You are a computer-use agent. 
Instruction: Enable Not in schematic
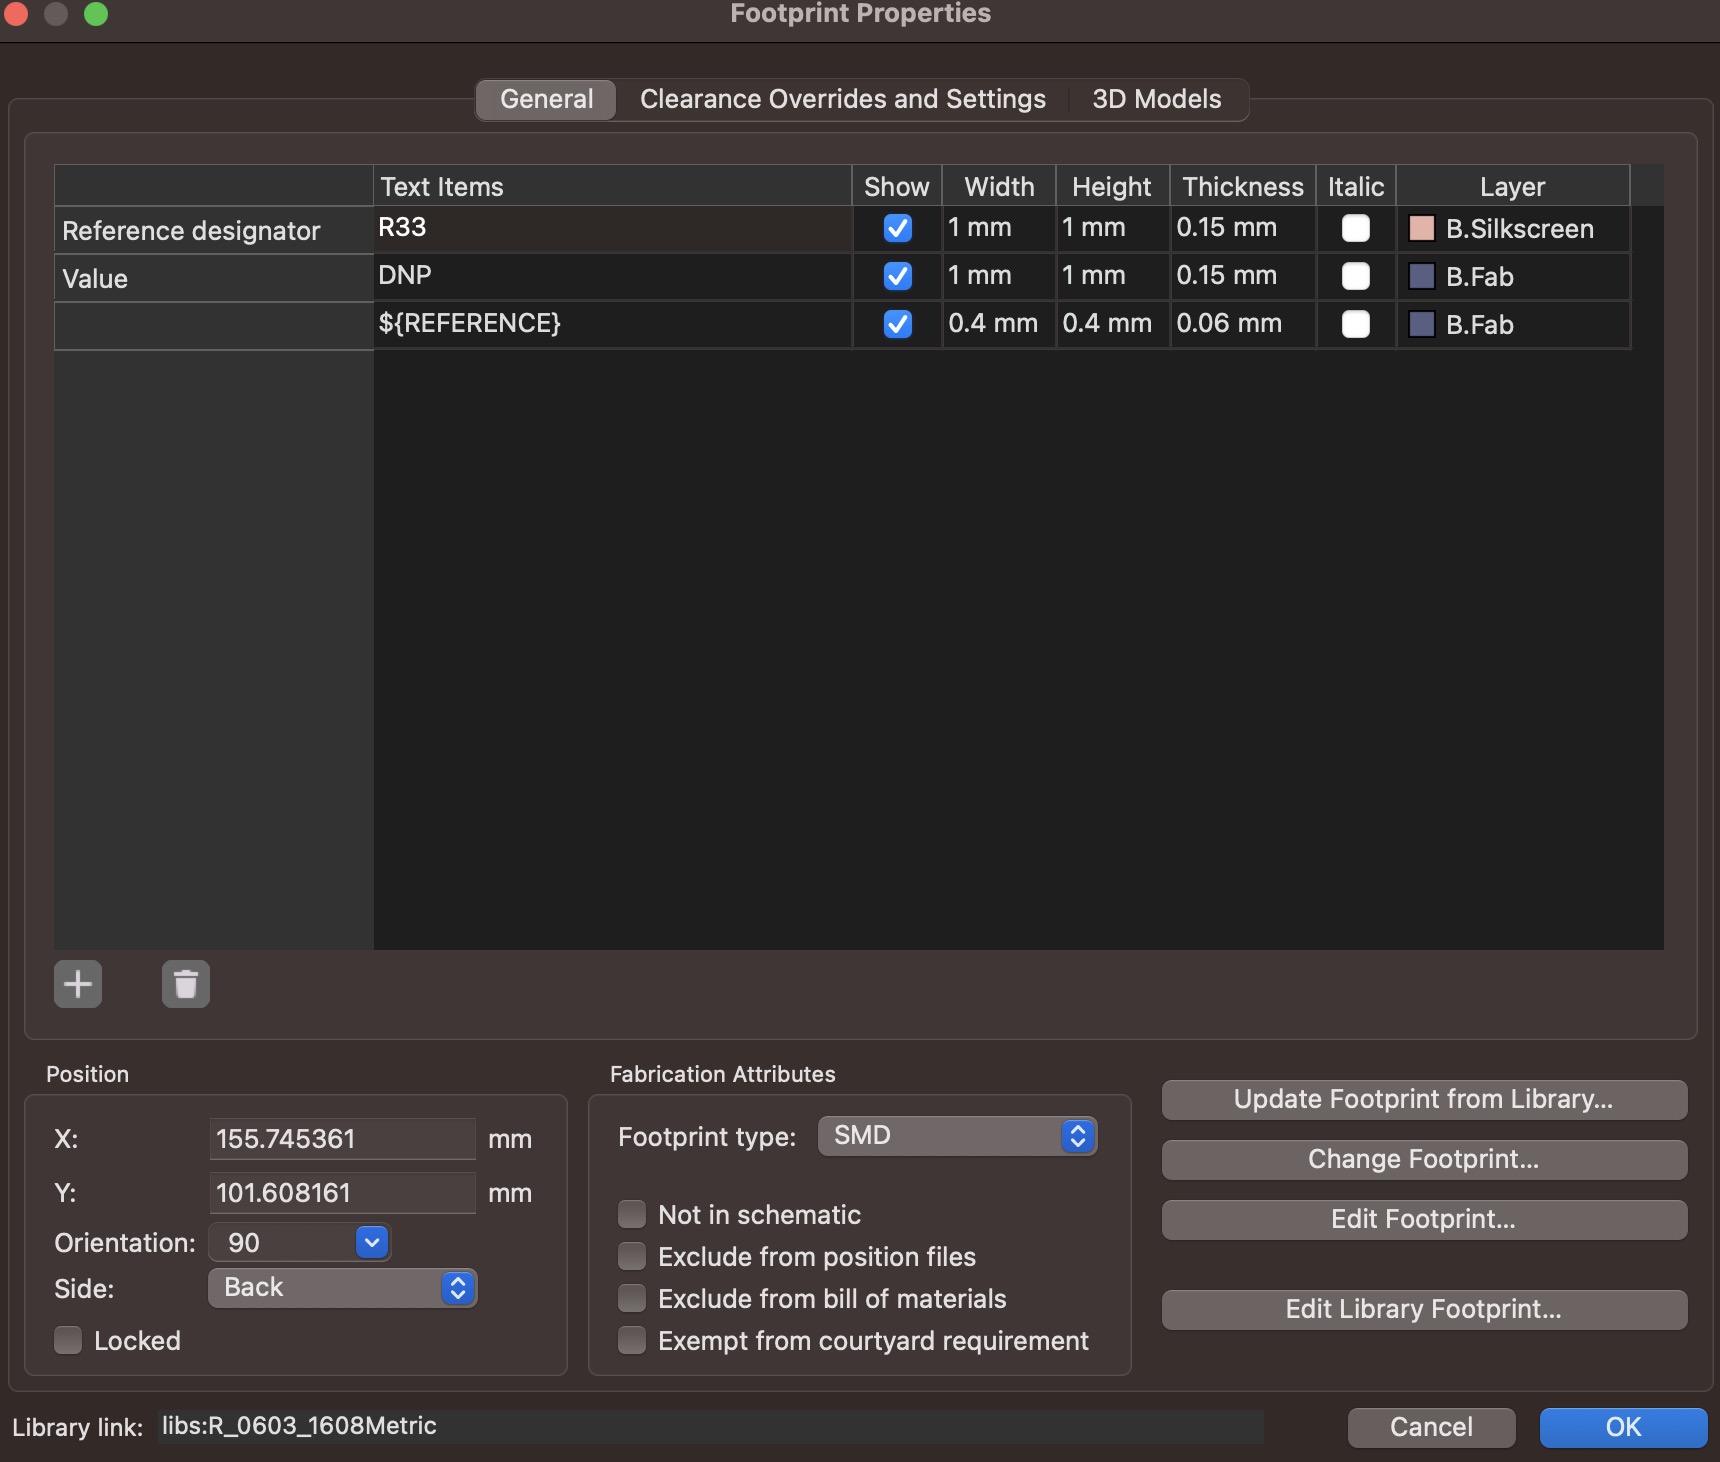click(632, 1214)
